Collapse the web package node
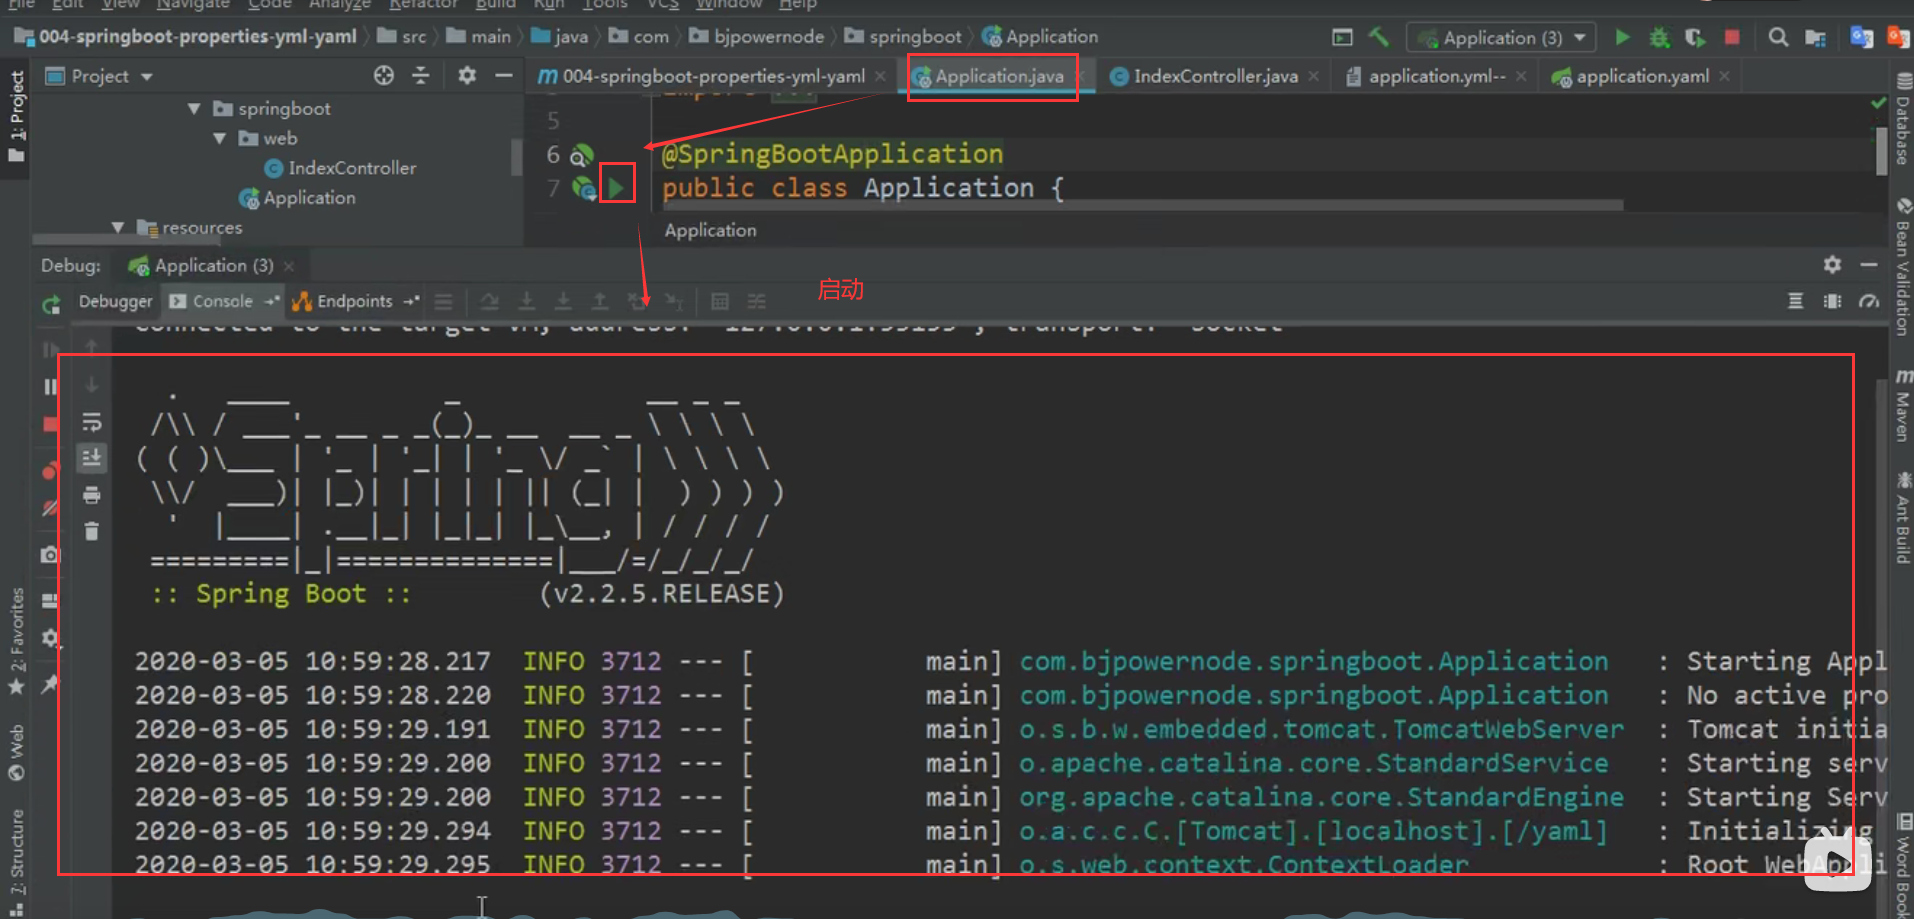The width and height of the screenshot is (1914, 919). 219,138
